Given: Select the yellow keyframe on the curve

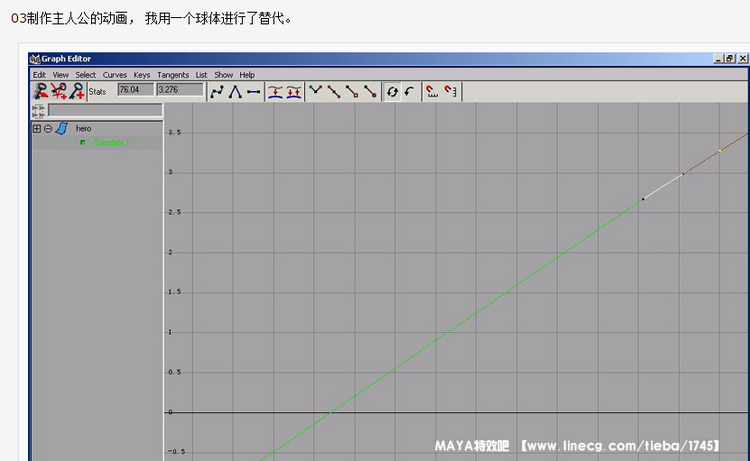Looking at the screenshot, I should pyautogui.click(x=720, y=151).
